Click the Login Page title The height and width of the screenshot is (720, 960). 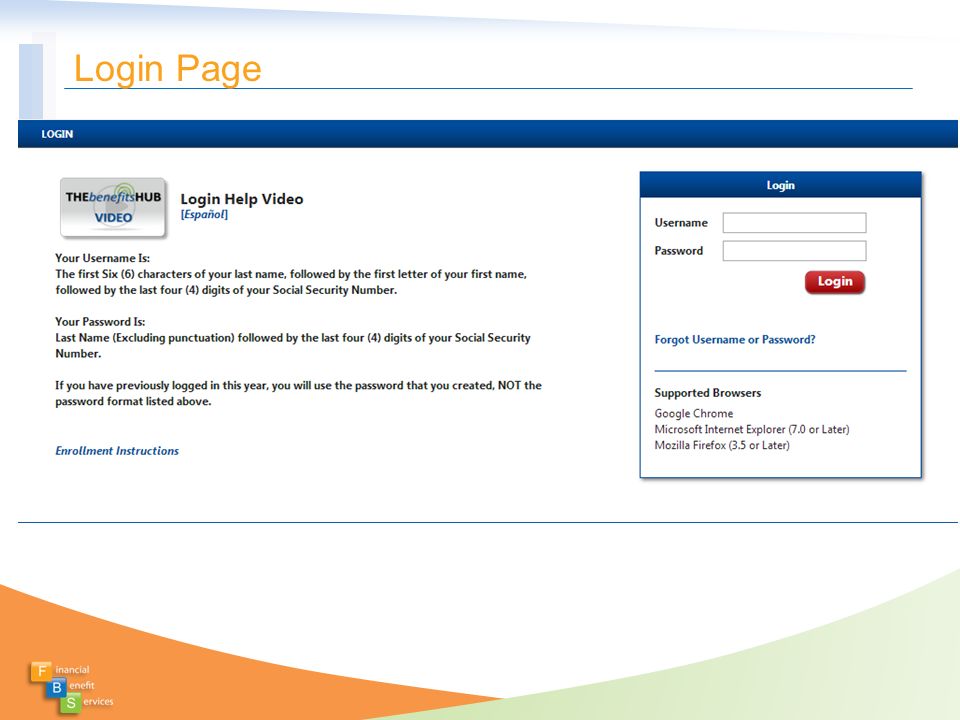coord(167,68)
